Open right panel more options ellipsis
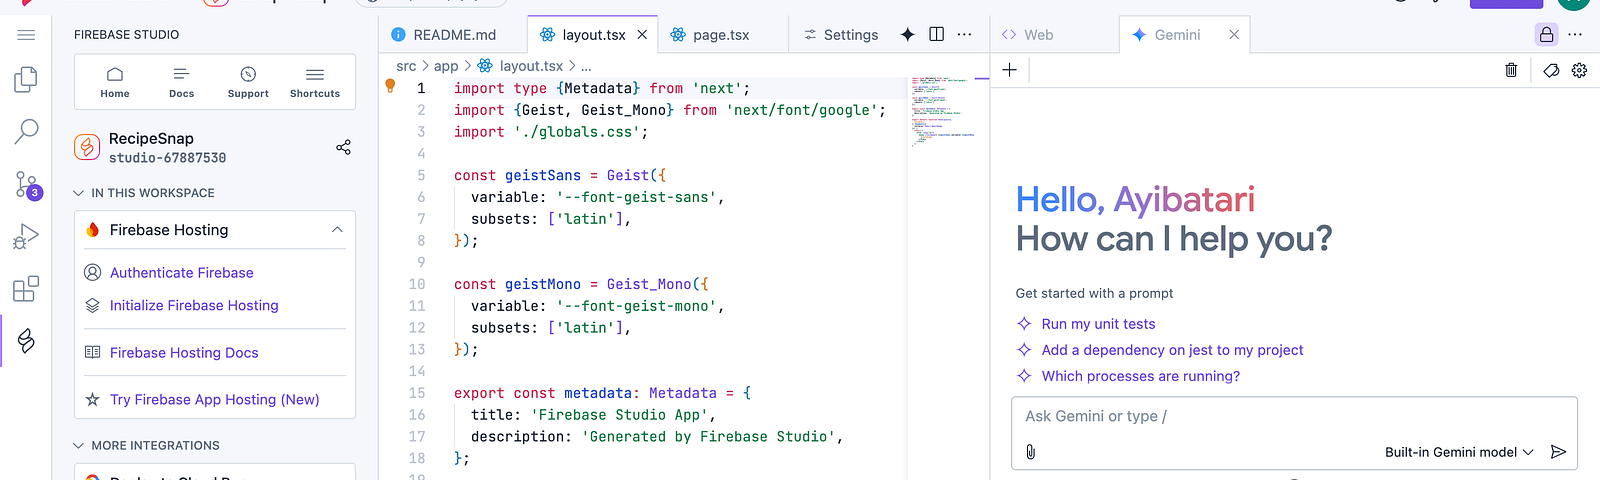Viewport: 1600px width, 480px height. coord(1575,34)
